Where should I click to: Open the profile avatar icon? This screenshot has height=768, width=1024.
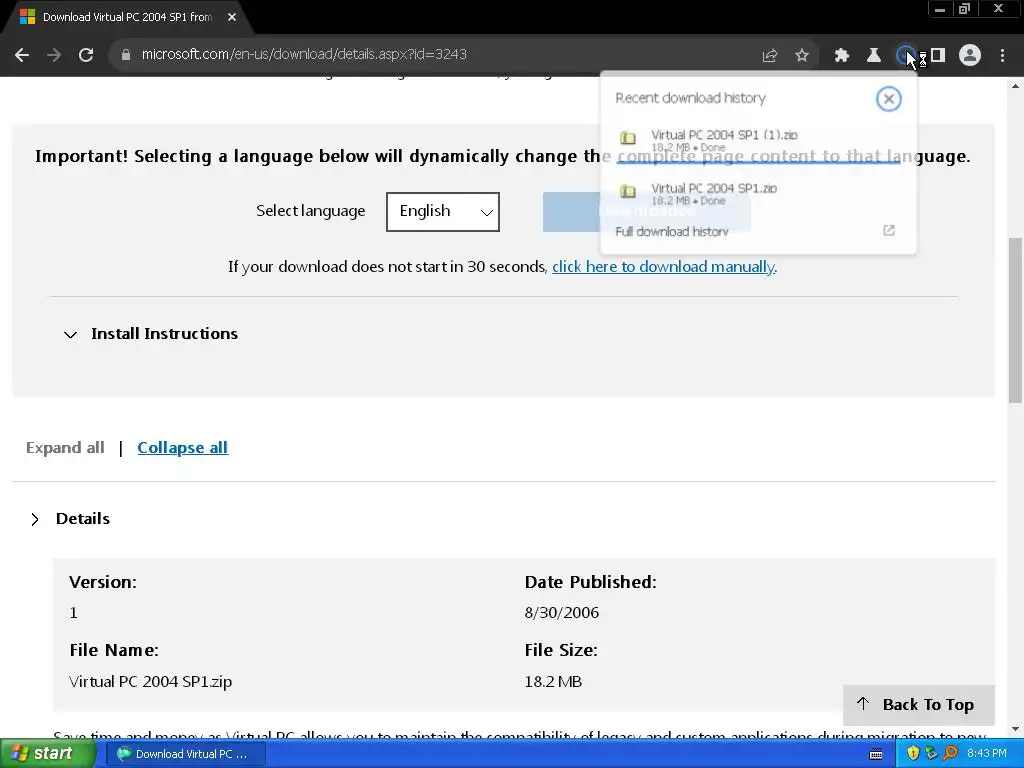(970, 56)
